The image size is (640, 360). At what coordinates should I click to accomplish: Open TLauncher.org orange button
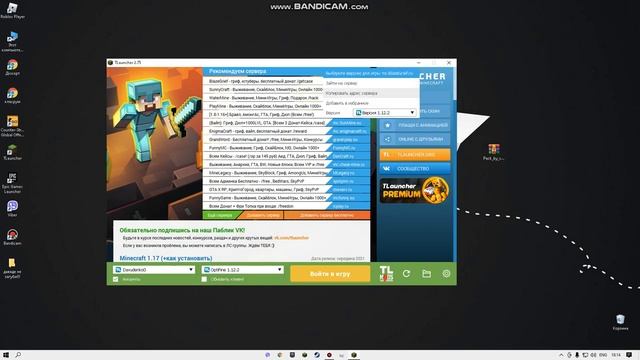[415, 154]
